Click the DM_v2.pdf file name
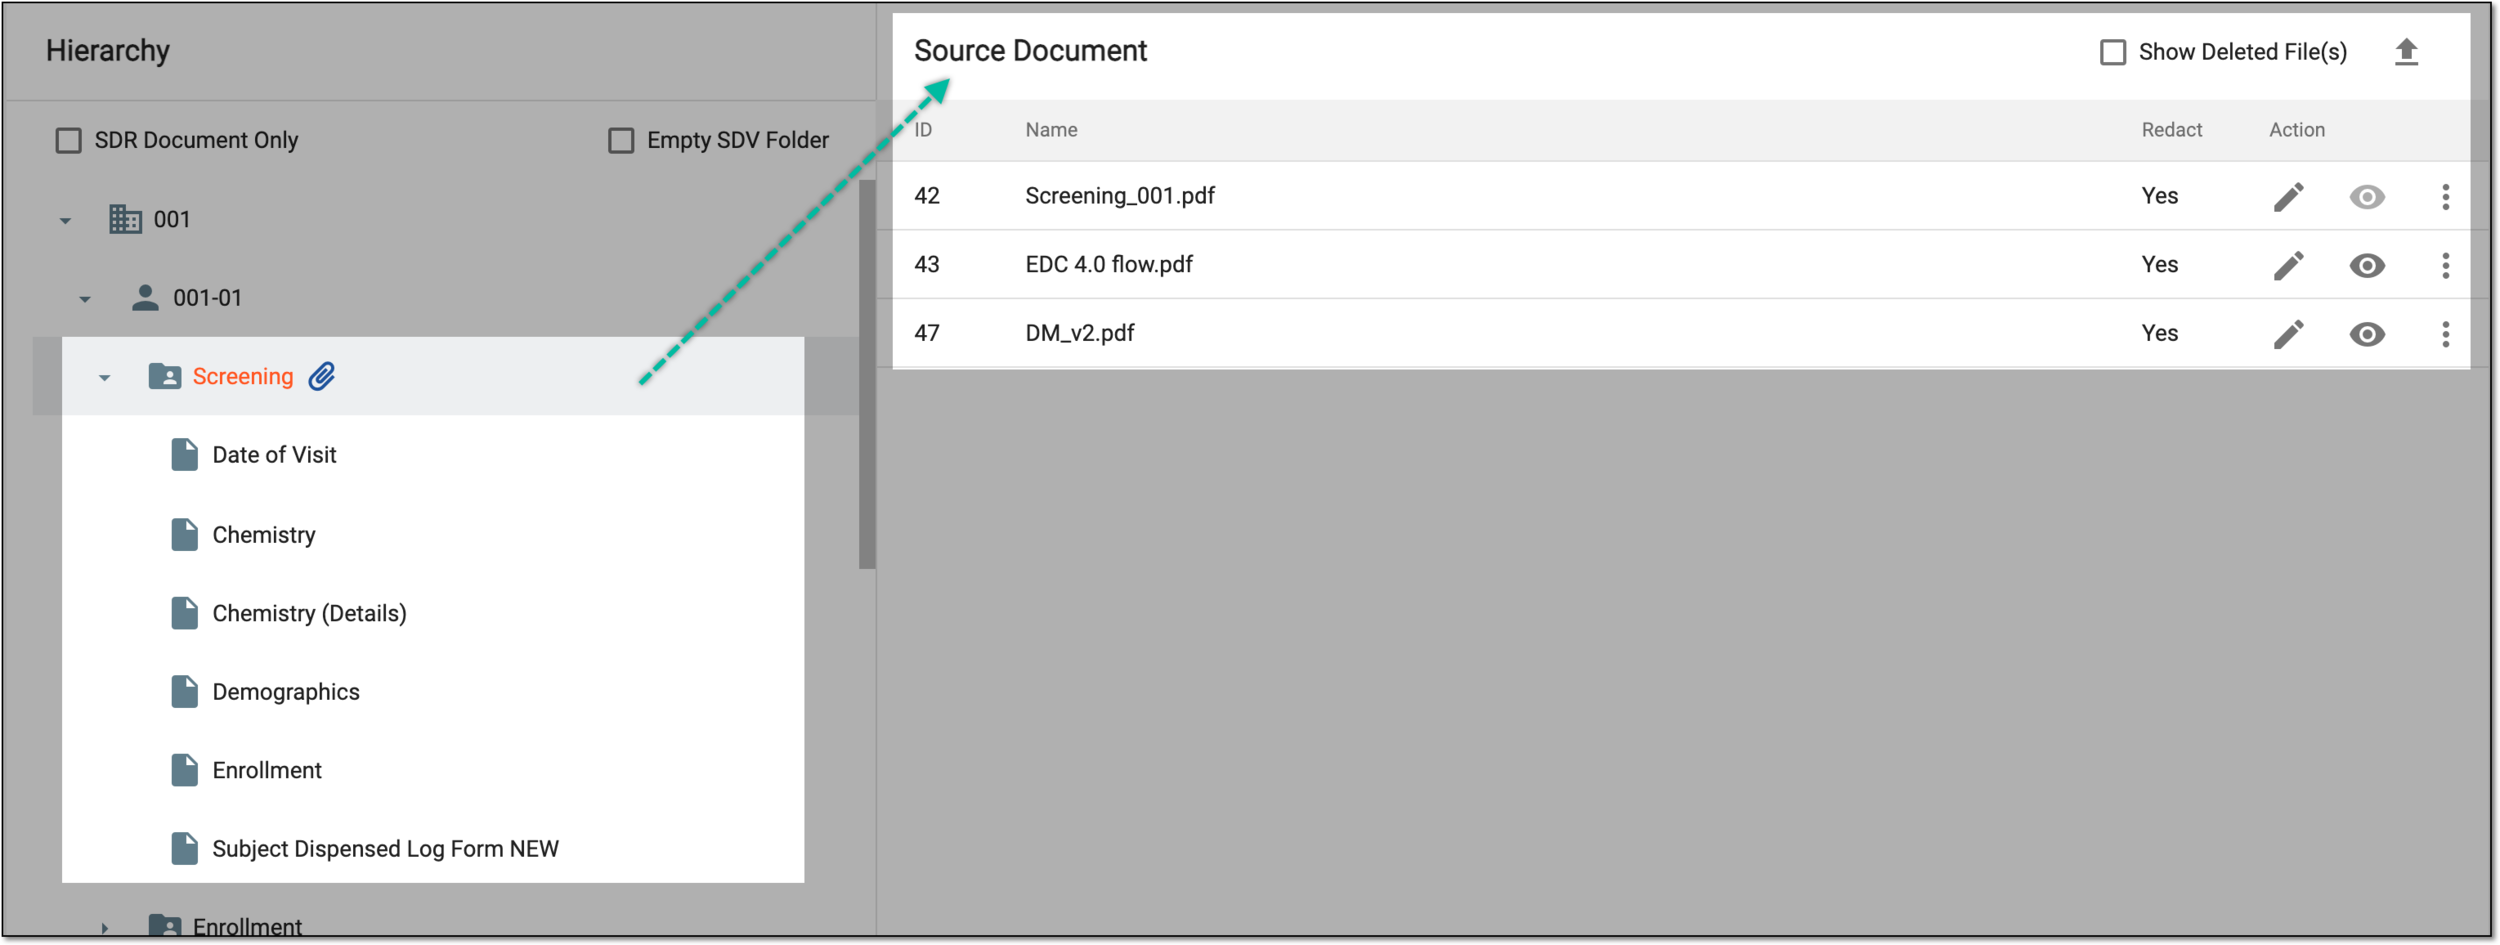 point(1079,333)
